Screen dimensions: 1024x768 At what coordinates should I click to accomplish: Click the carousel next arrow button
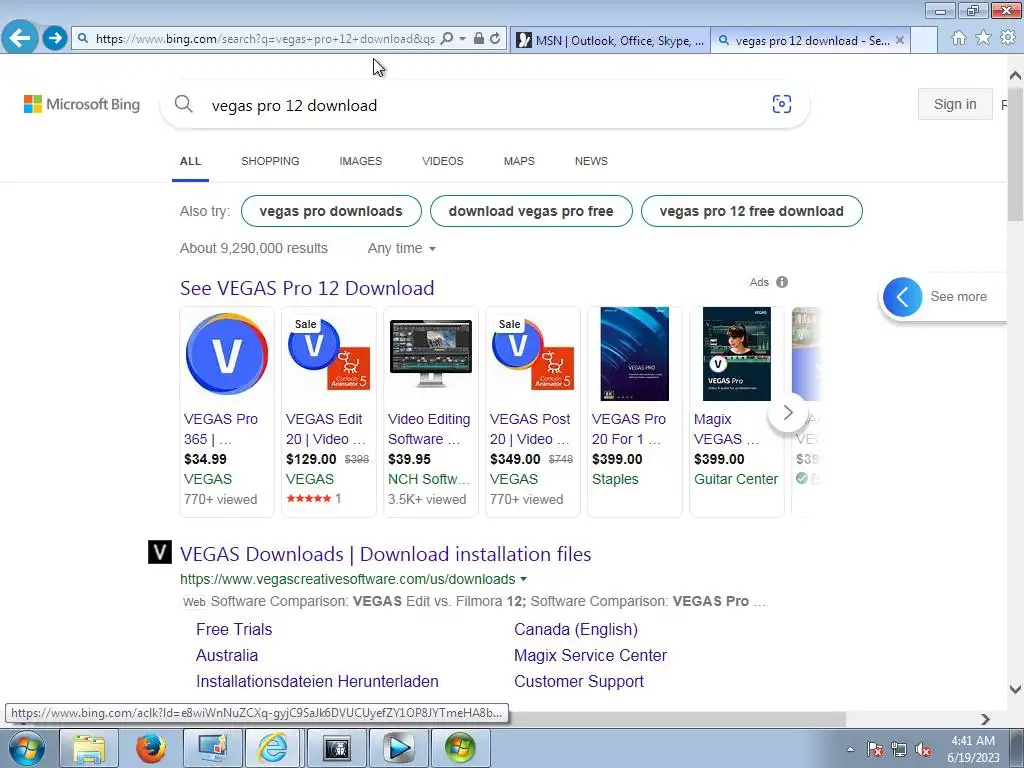tap(788, 413)
